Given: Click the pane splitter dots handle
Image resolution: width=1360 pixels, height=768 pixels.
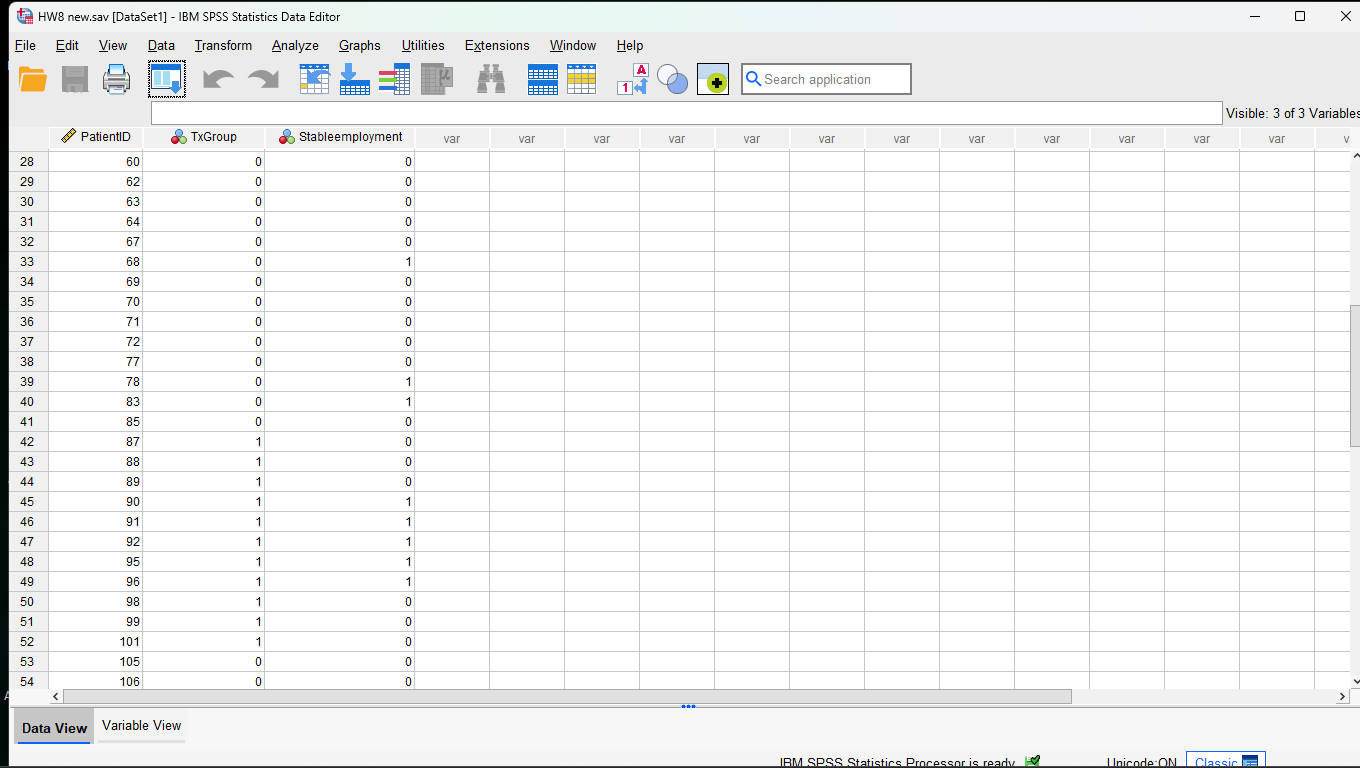Looking at the screenshot, I should [x=688, y=707].
